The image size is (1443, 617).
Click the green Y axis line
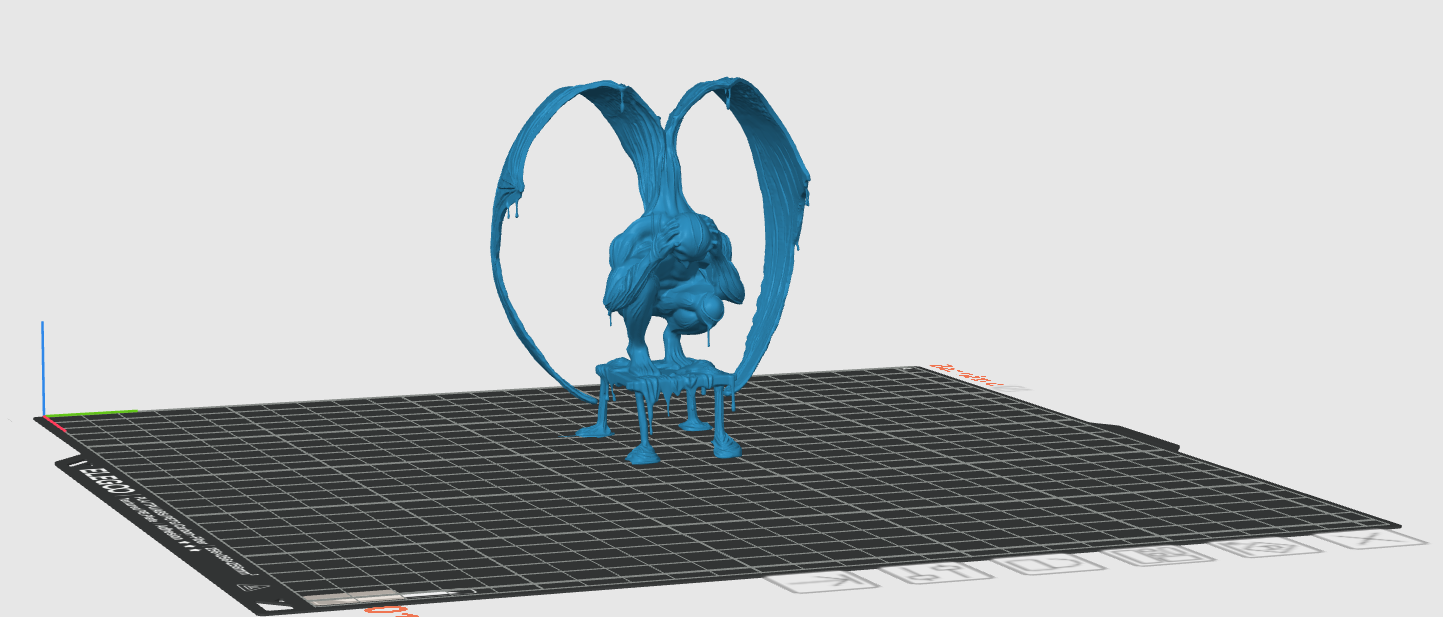coord(93,412)
